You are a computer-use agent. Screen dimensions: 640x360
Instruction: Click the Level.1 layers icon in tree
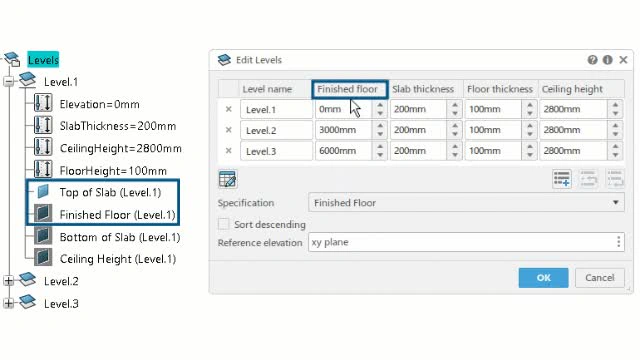pyautogui.click(x=27, y=79)
